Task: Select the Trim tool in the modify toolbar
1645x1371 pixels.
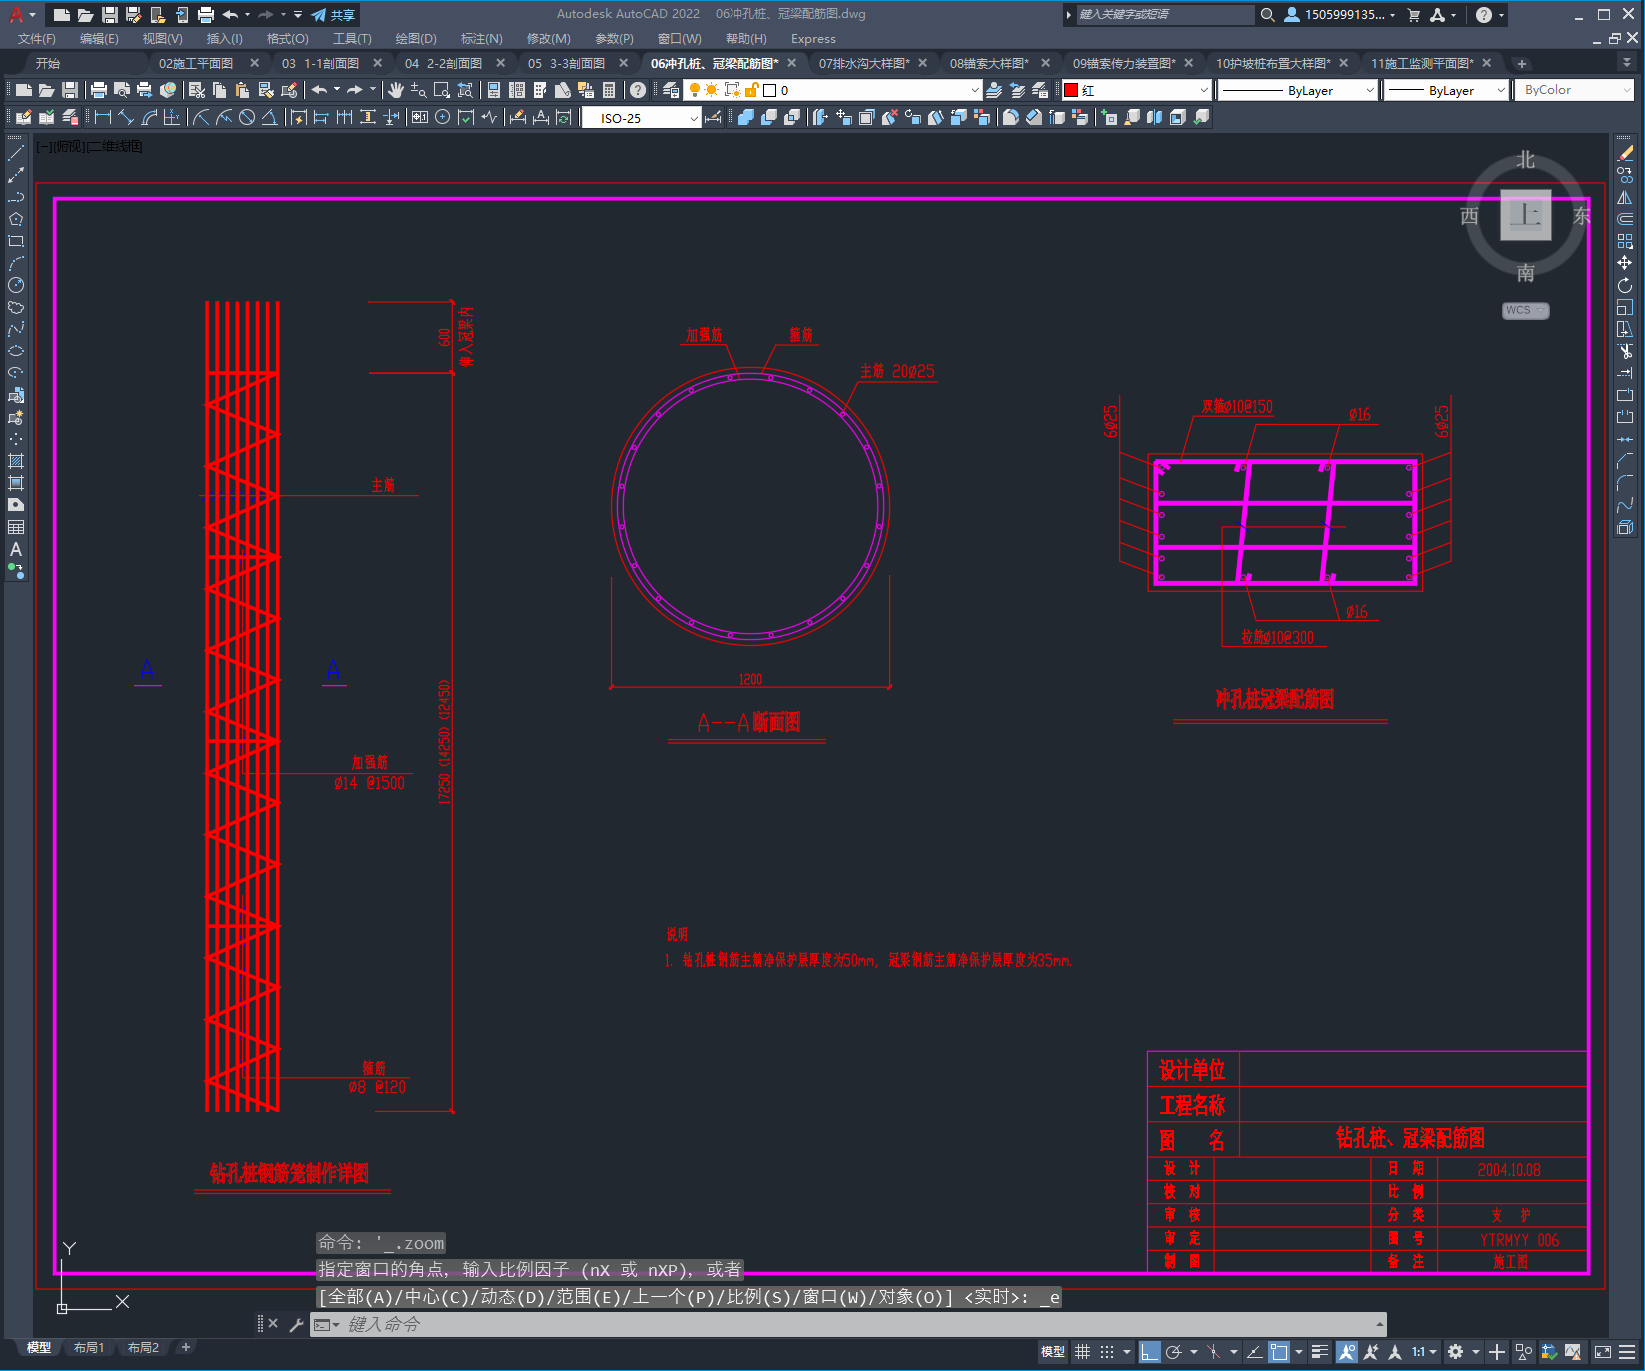Action: click(x=1625, y=351)
